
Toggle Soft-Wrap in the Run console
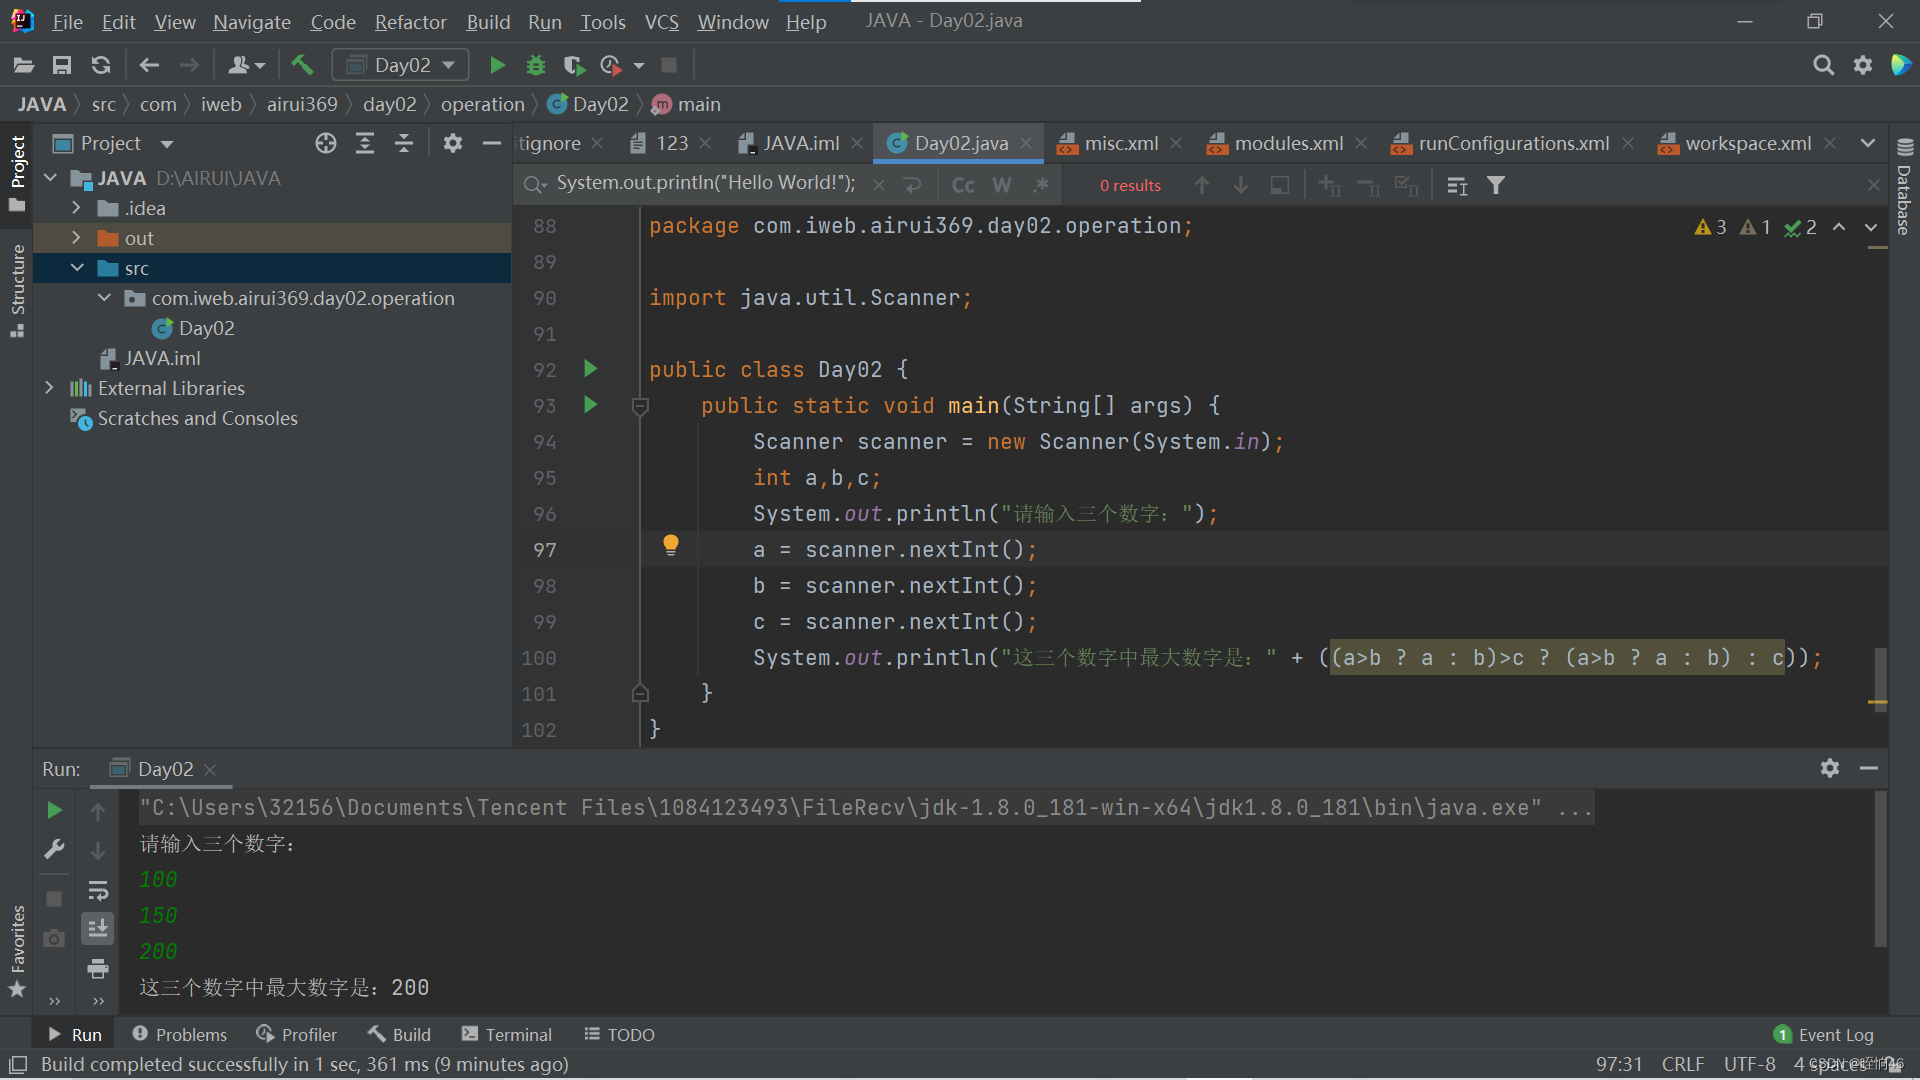pyautogui.click(x=98, y=890)
